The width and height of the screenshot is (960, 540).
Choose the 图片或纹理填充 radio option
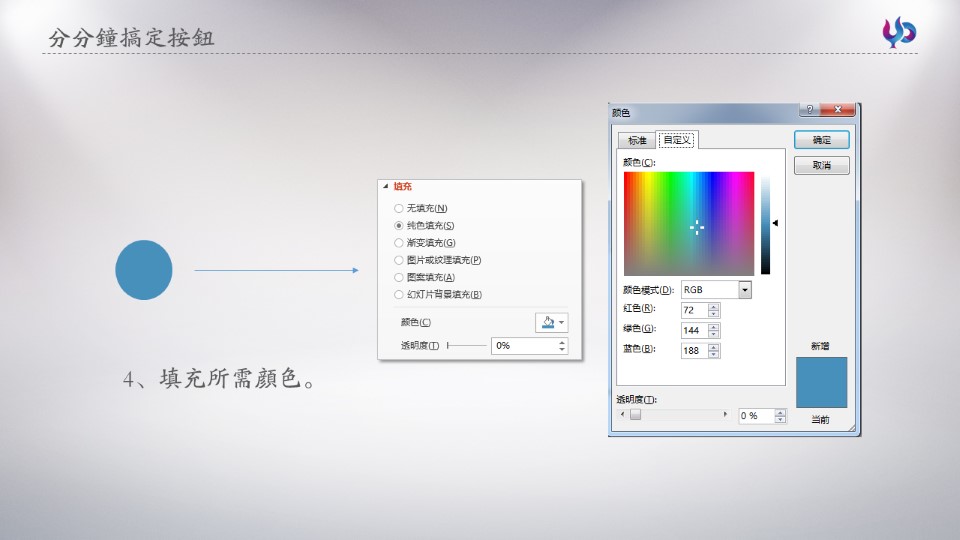click(x=399, y=260)
